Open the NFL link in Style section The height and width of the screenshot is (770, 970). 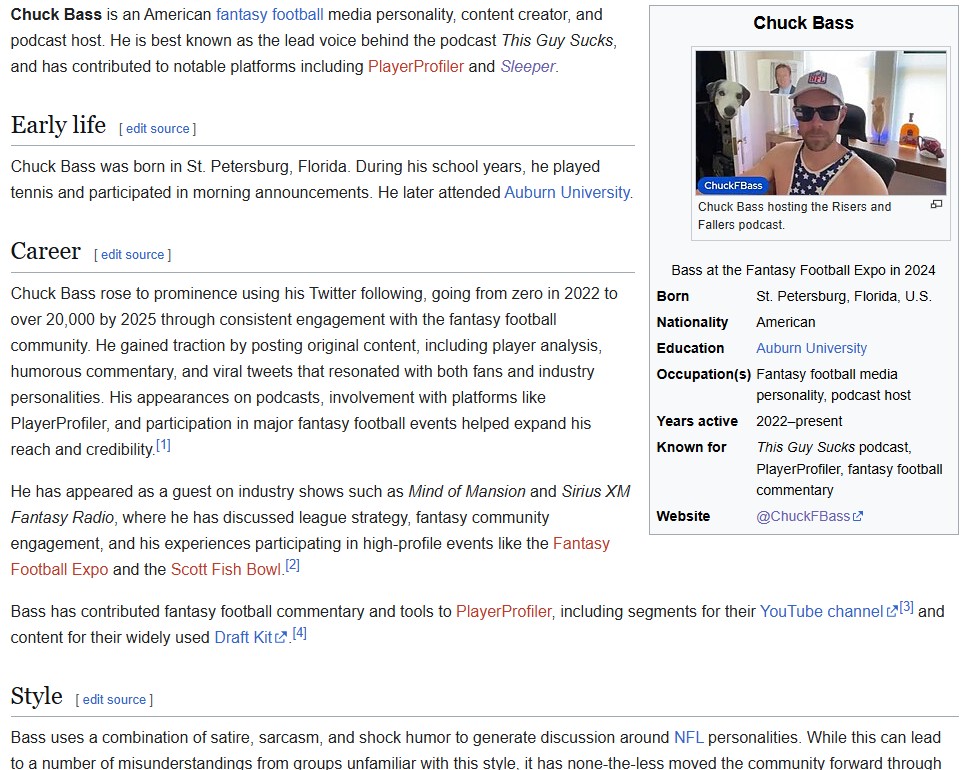(689, 737)
